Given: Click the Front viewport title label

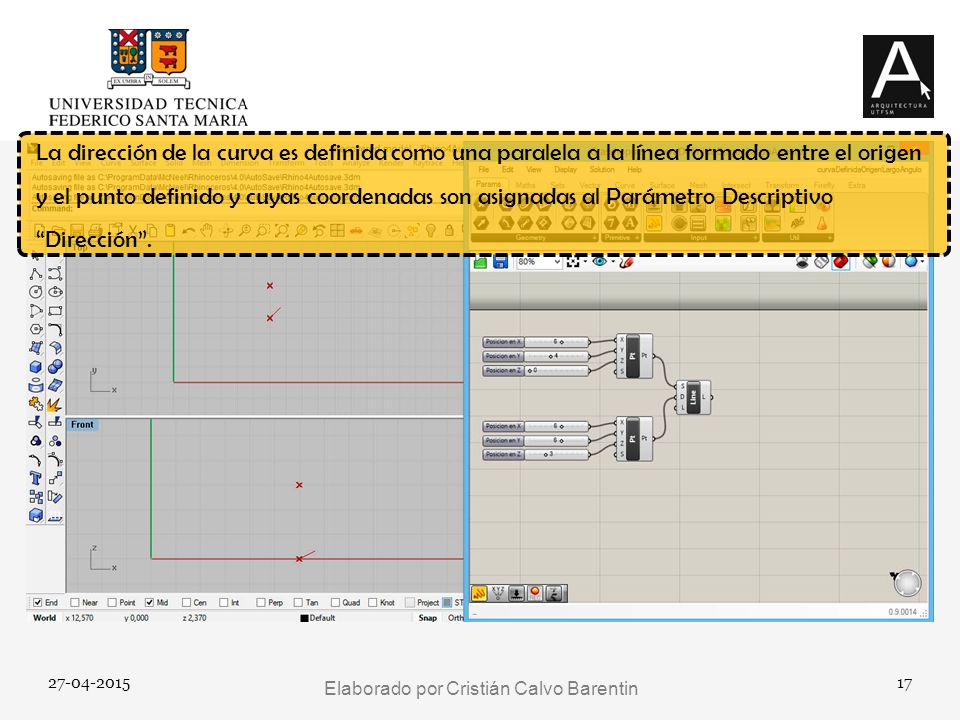Looking at the screenshot, I should tap(82, 424).
